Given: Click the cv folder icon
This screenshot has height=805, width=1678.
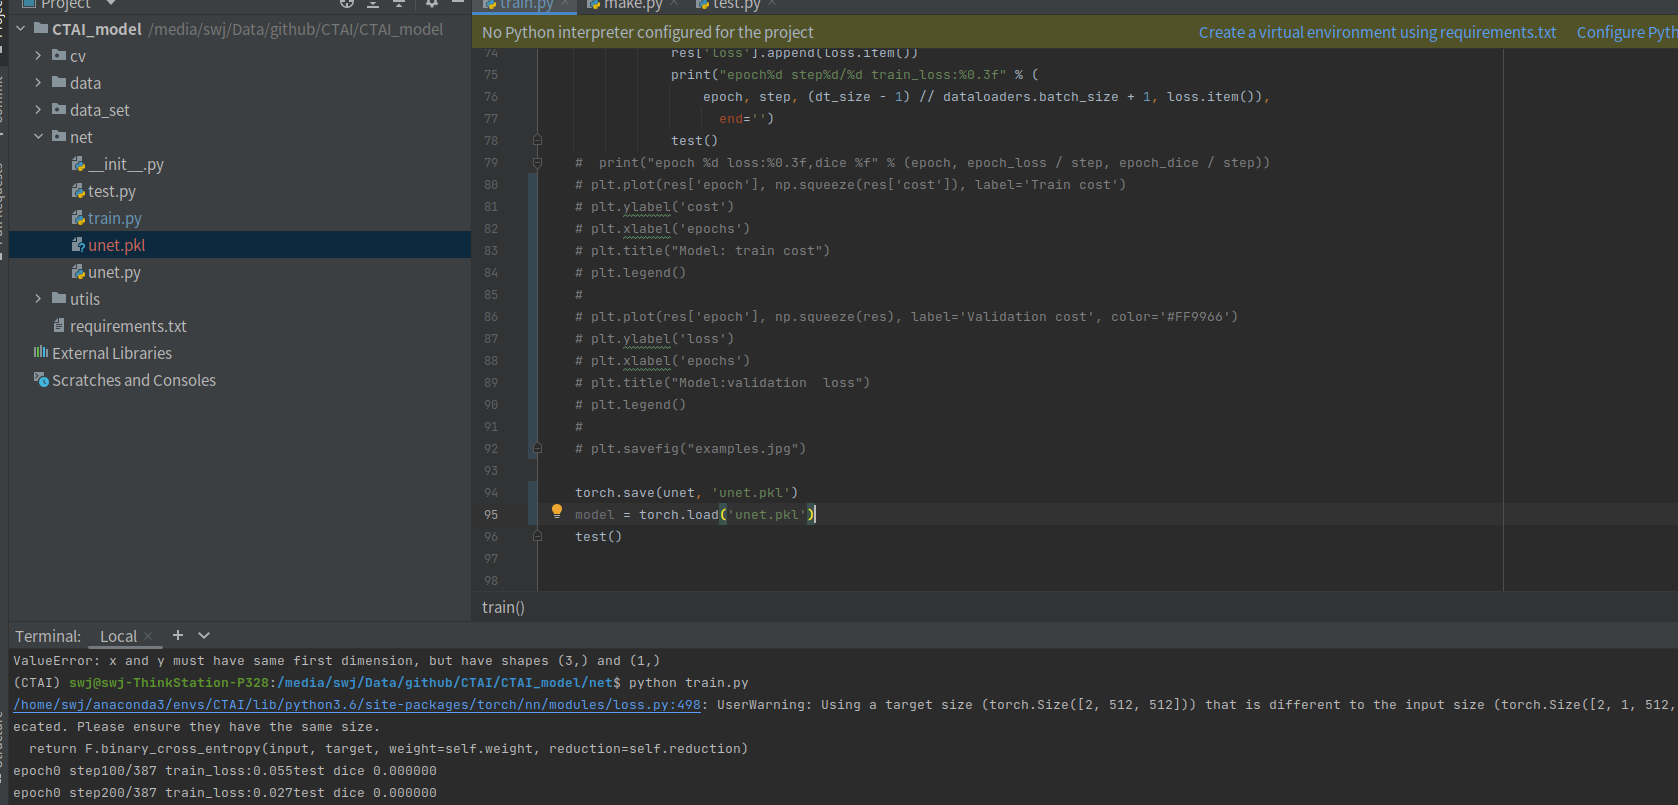Looking at the screenshot, I should click(59, 56).
